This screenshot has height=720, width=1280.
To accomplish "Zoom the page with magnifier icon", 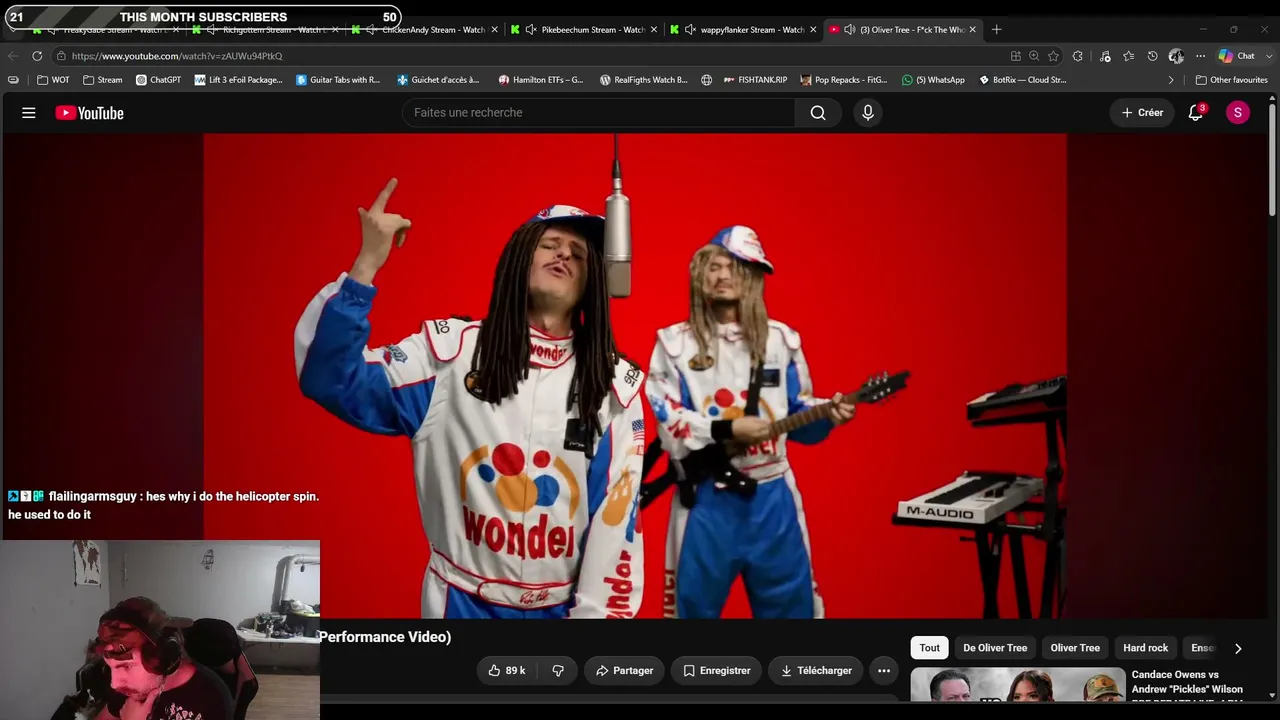I will pyautogui.click(x=1034, y=56).
